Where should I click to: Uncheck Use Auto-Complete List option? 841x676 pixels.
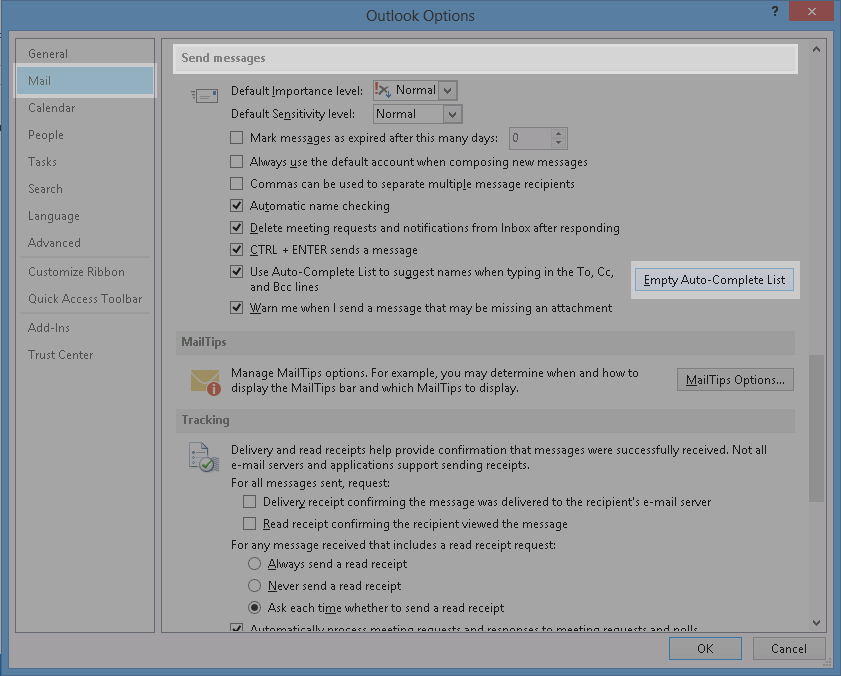[237, 271]
